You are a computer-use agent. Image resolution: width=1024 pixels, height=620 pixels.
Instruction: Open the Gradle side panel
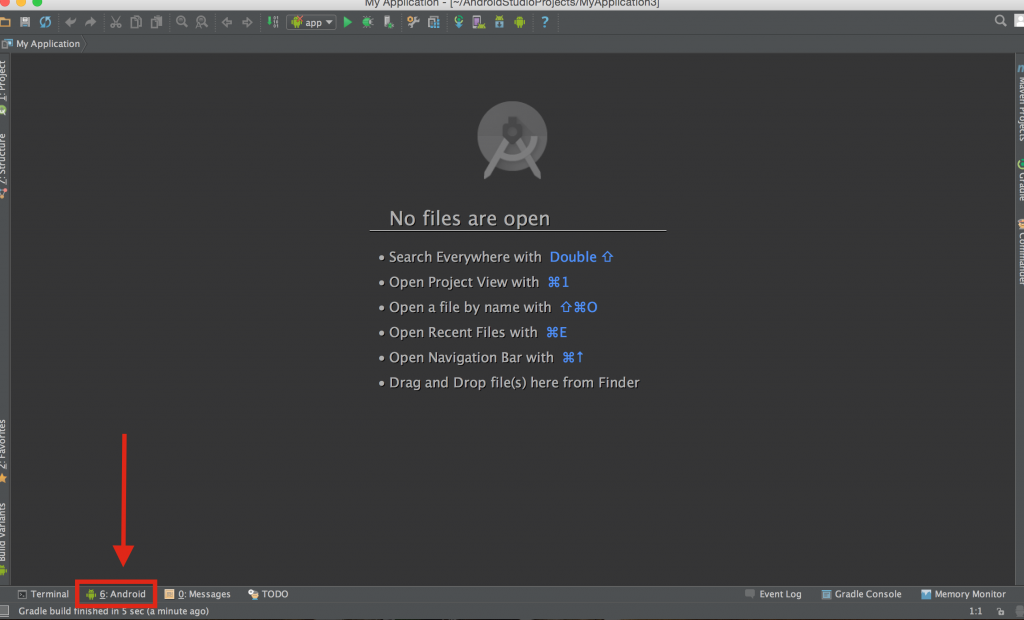[1019, 180]
